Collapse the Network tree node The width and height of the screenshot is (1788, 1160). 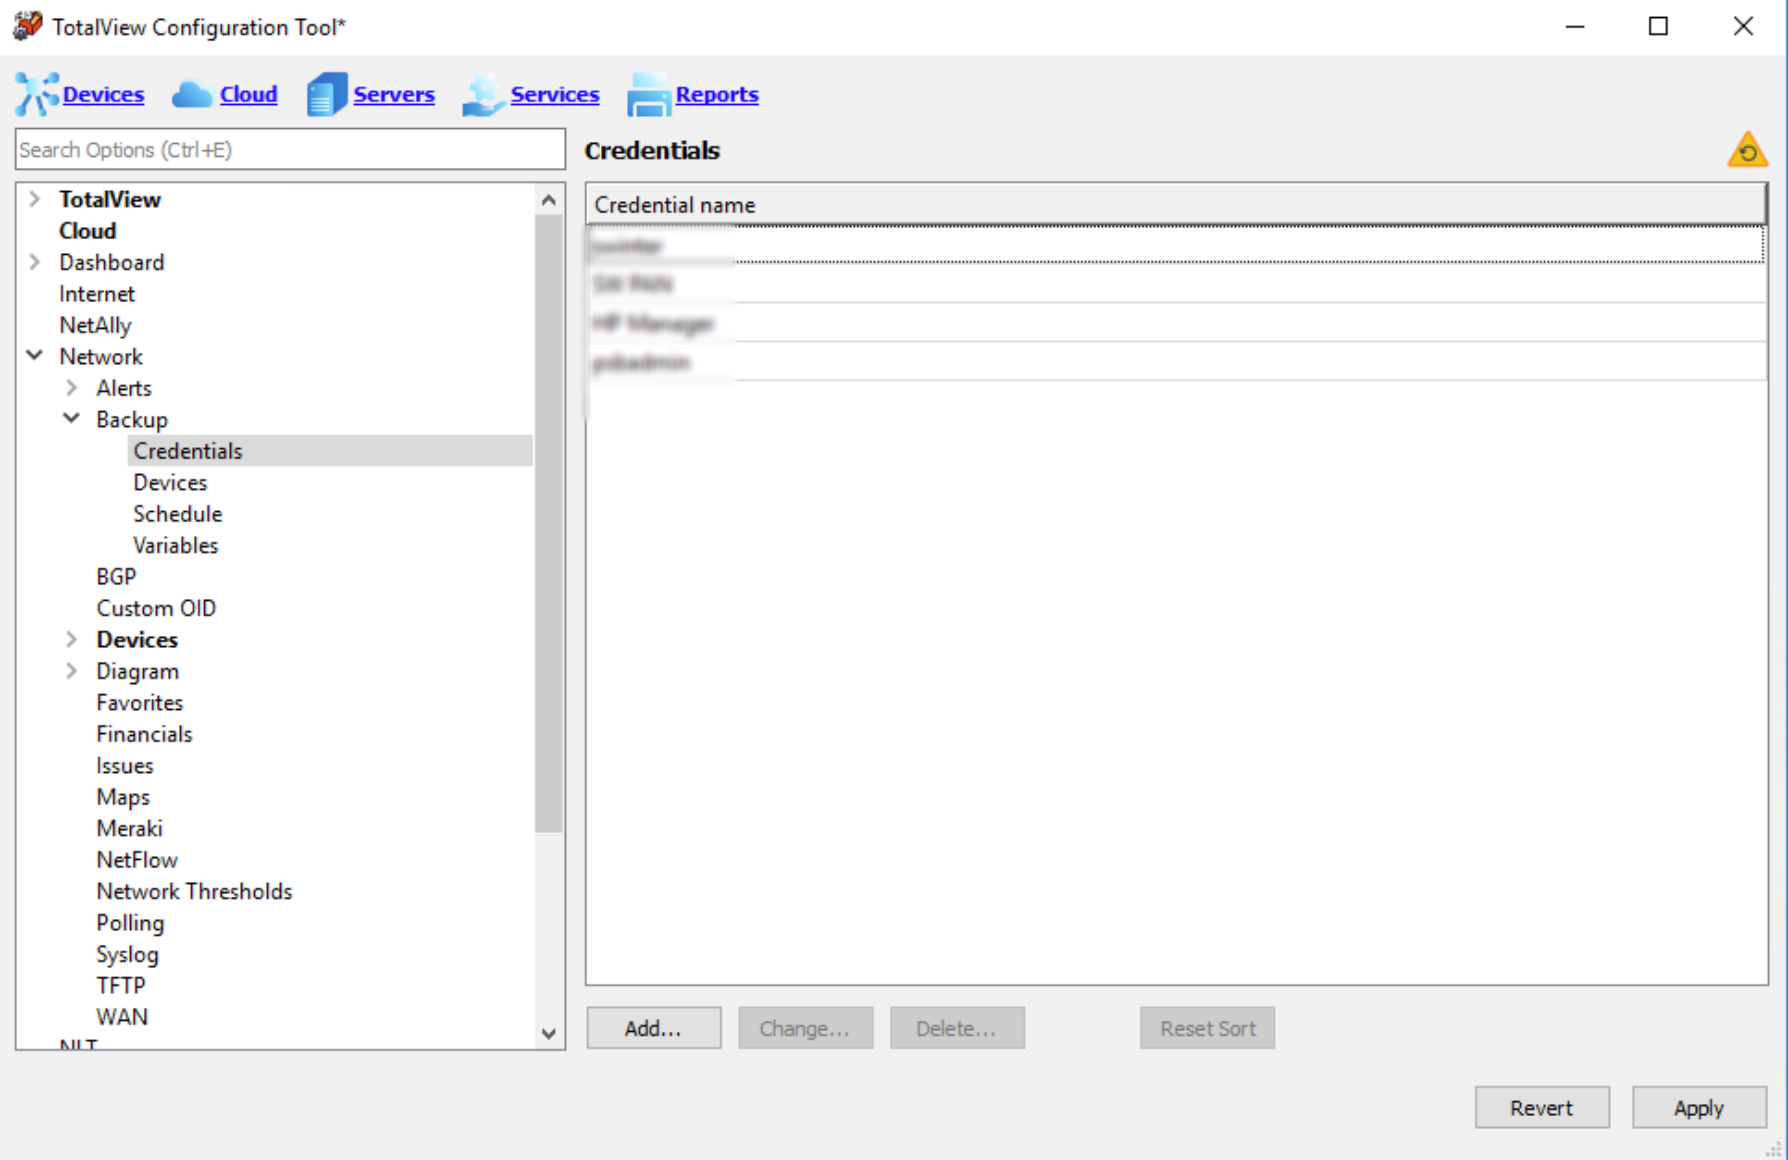coord(35,356)
